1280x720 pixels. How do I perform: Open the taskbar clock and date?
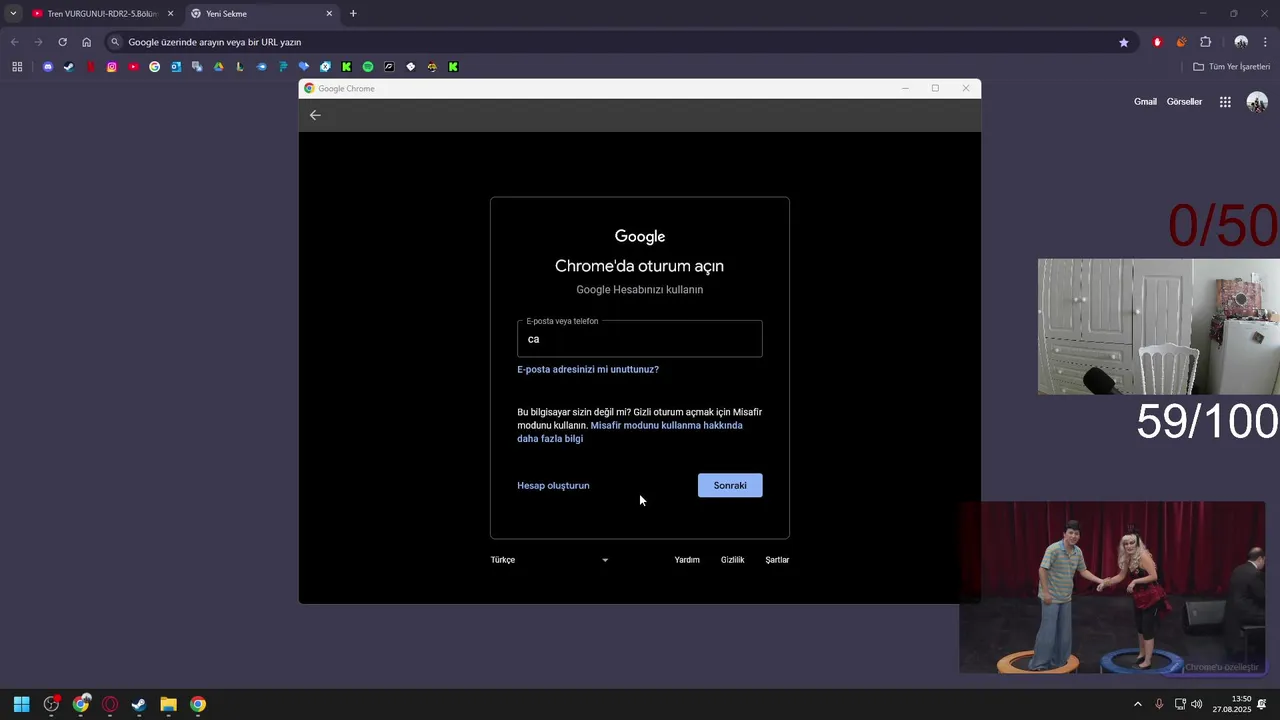(1232, 704)
